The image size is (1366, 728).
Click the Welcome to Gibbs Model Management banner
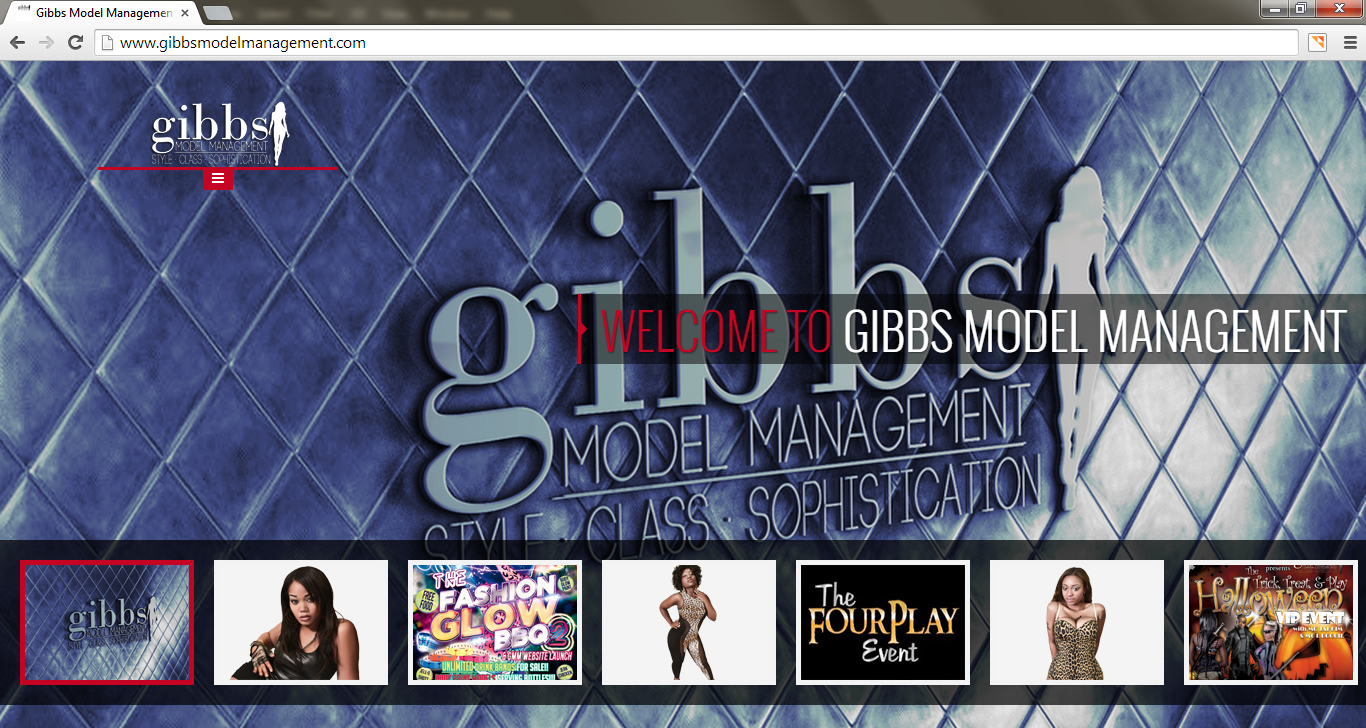coord(972,330)
